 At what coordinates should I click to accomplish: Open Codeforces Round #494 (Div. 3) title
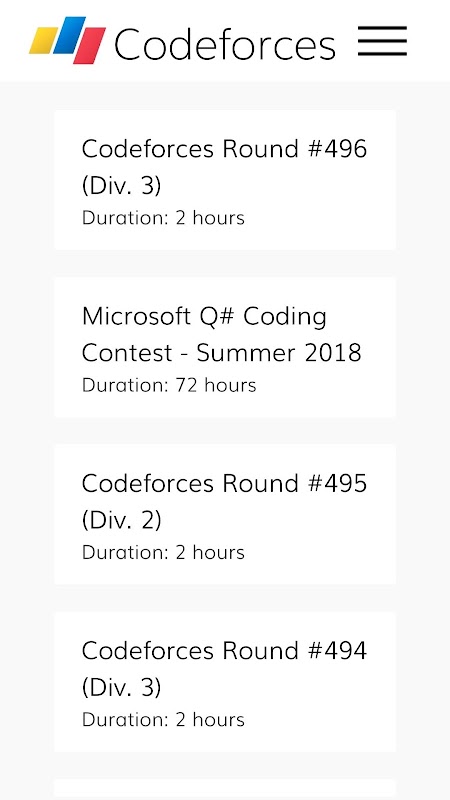click(224, 669)
